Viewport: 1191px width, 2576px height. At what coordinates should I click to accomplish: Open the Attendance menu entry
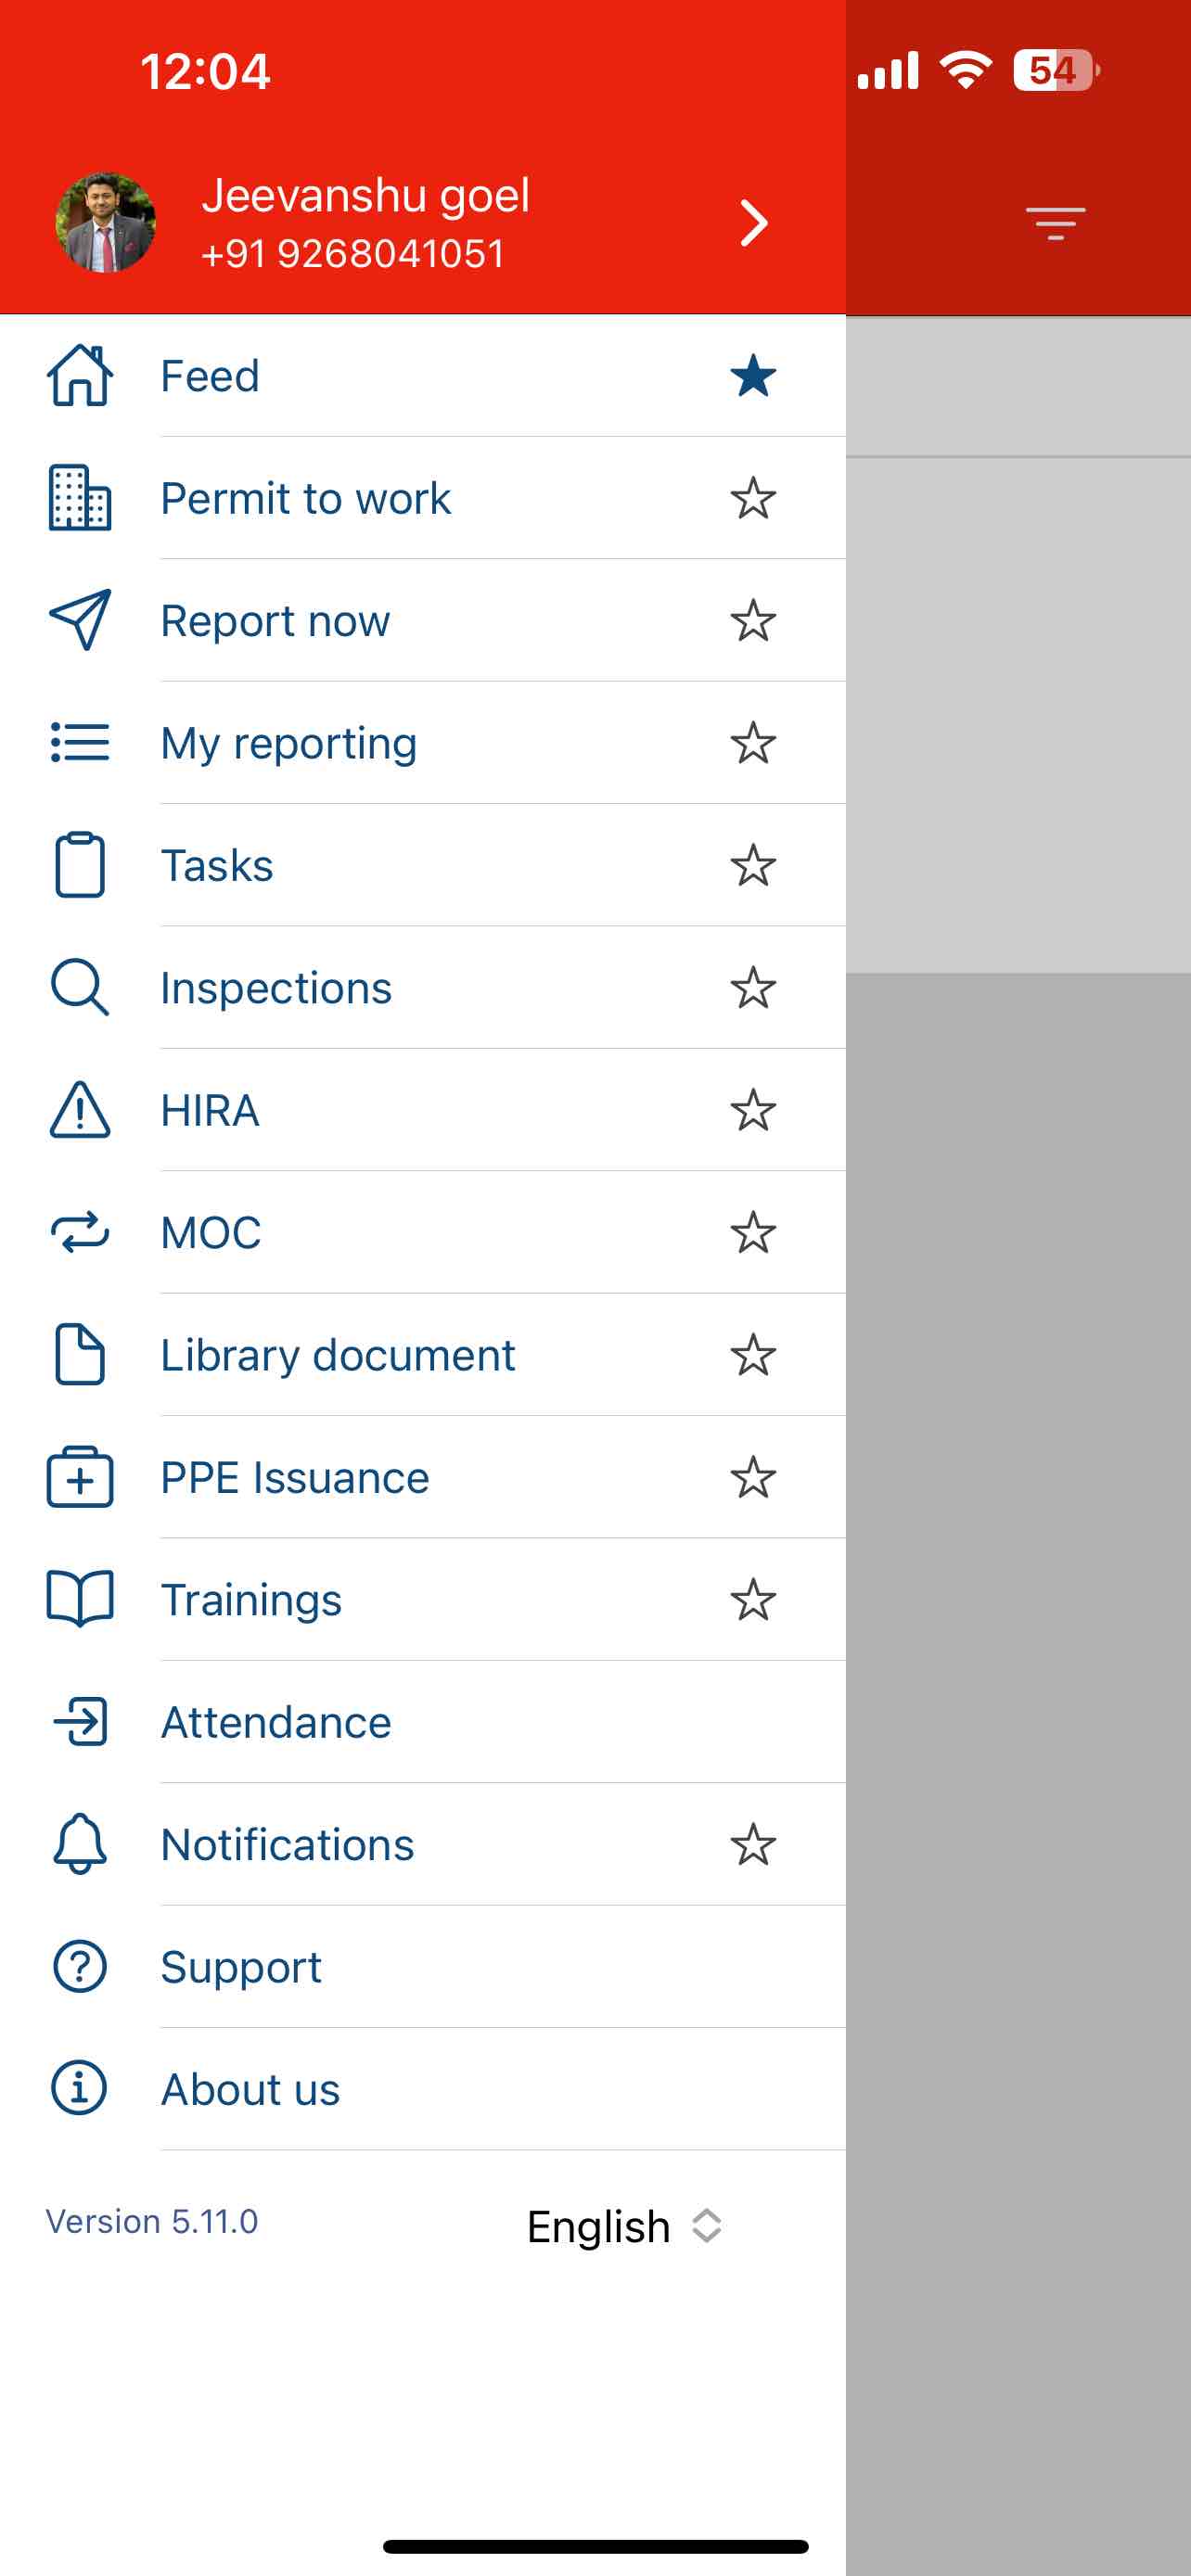pos(276,1722)
